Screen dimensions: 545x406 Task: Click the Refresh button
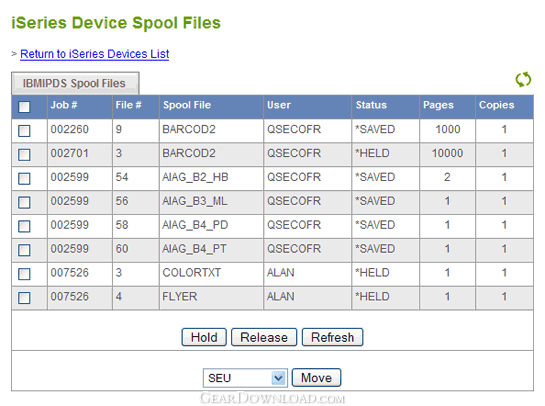pyautogui.click(x=332, y=337)
